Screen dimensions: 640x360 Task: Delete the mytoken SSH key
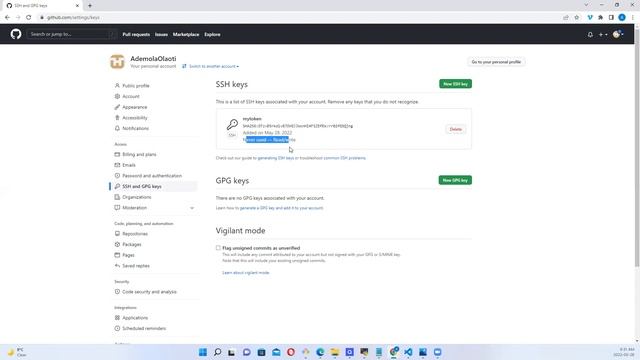pyautogui.click(x=456, y=129)
